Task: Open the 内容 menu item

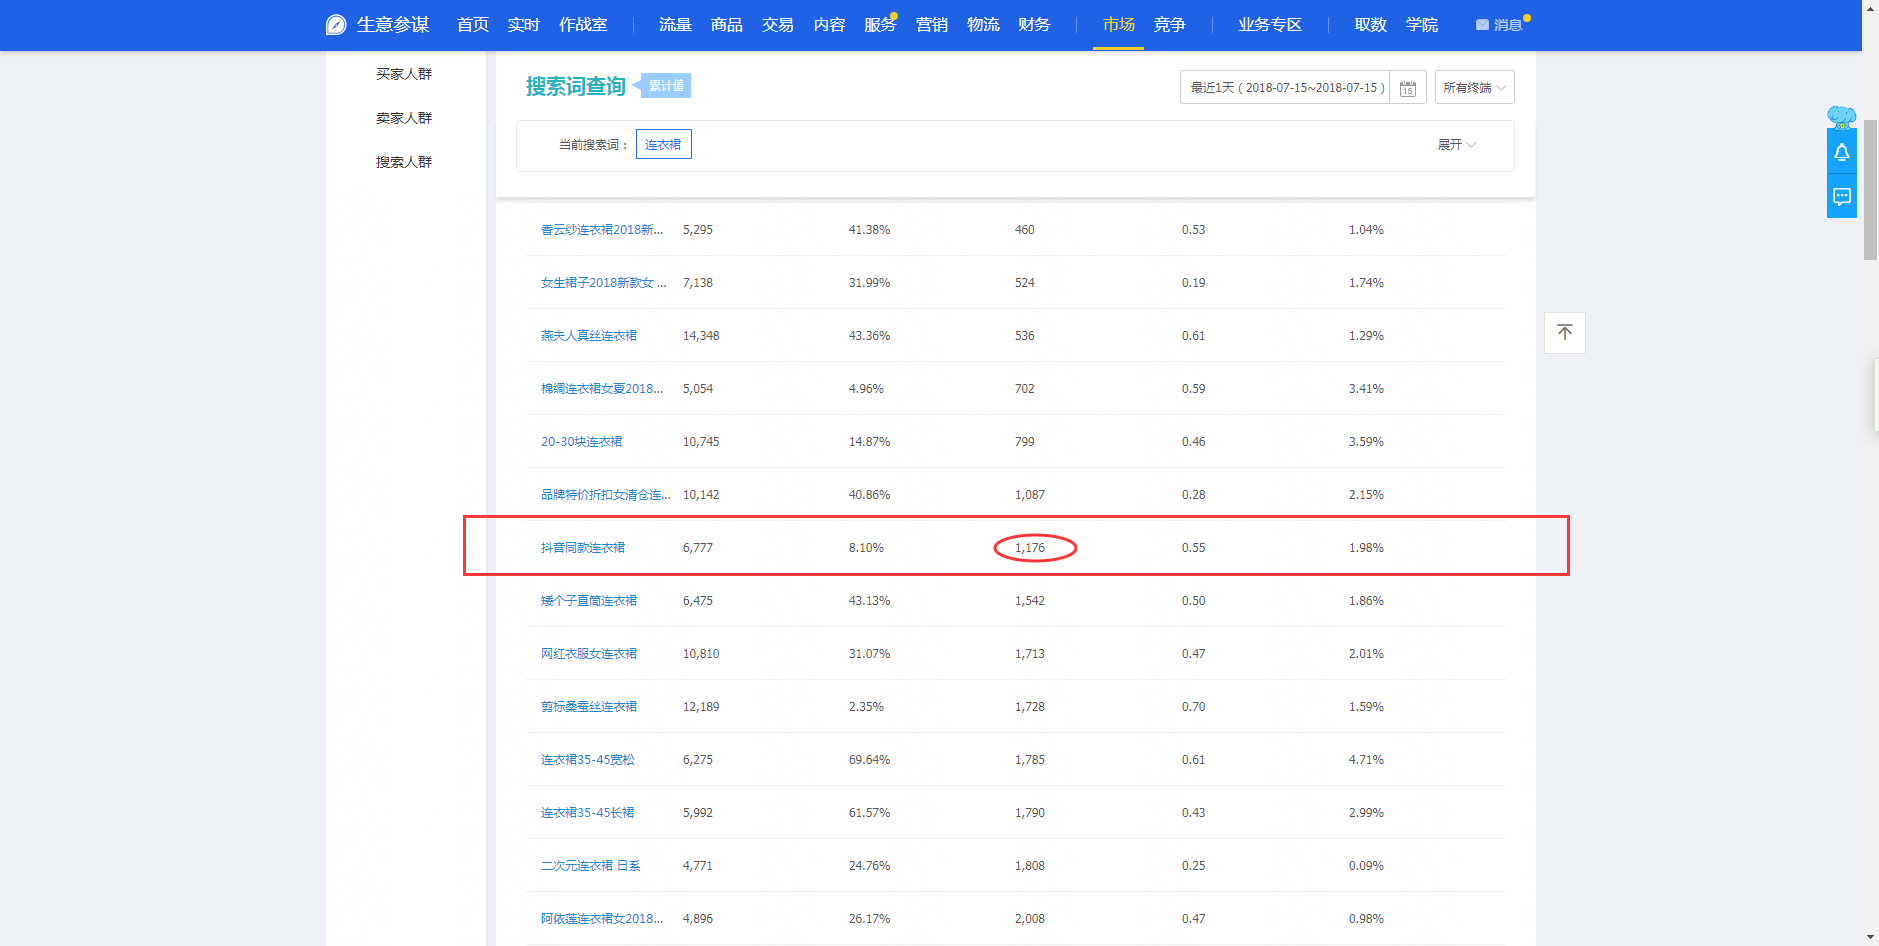Action: 829,25
